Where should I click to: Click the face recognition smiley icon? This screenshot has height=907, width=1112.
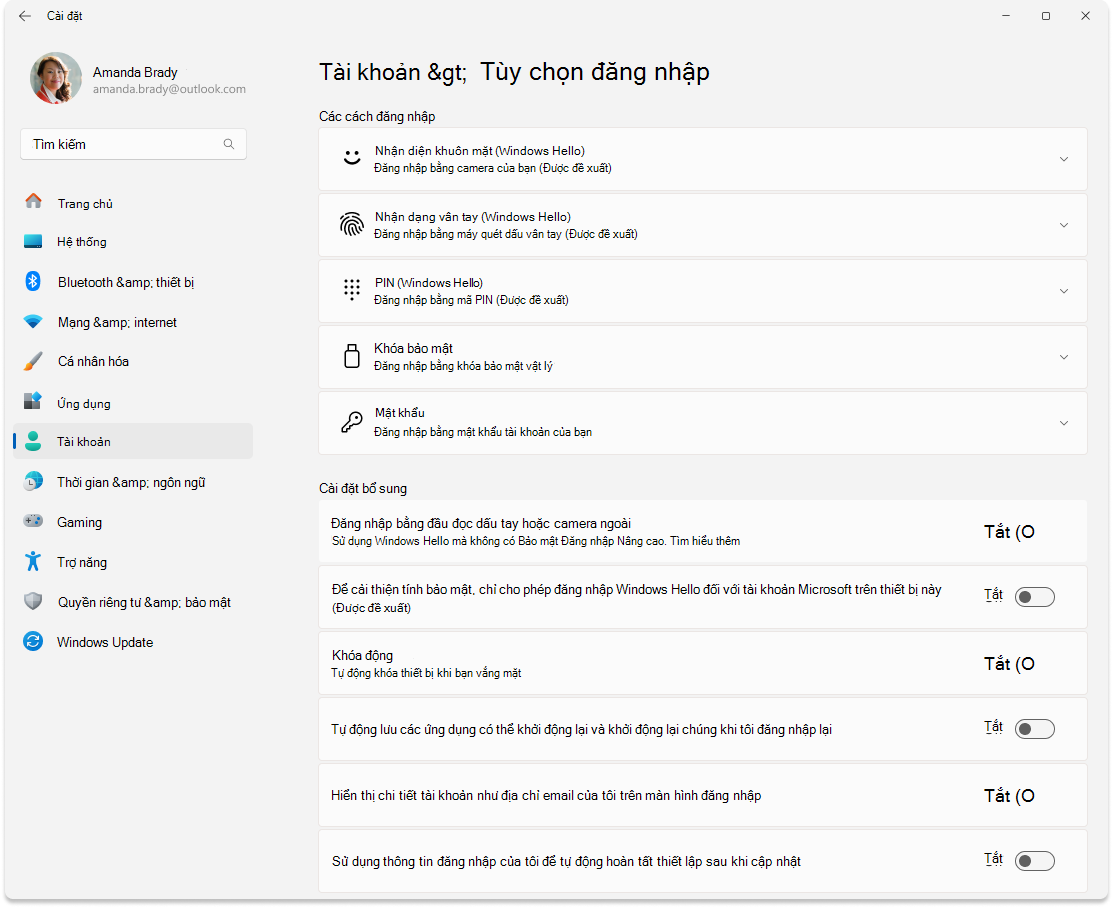click(352, 158)
